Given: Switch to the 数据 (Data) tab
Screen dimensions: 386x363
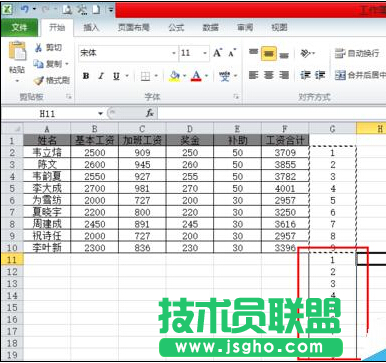Looking at the screenshot, I should pyautogui.click(x=210, y=27).
